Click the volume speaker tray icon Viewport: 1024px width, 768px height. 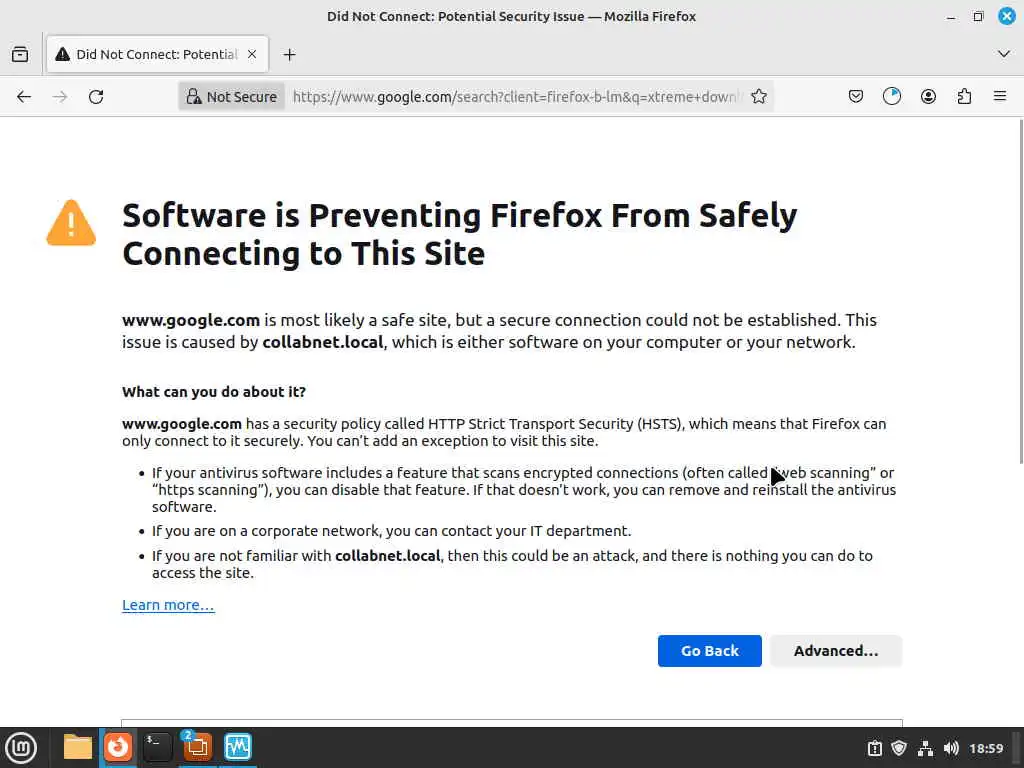951,748
